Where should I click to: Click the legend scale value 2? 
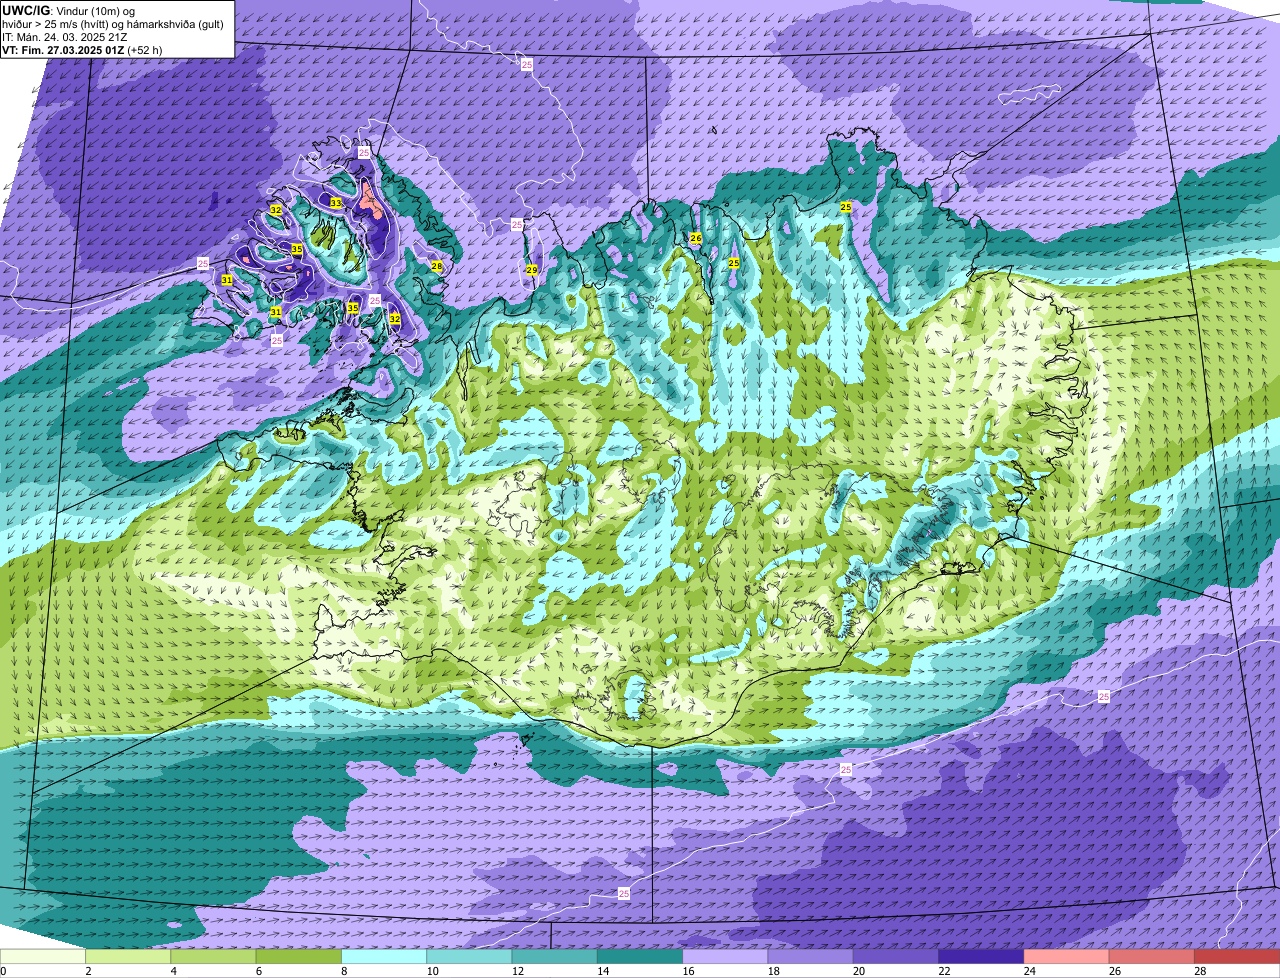click(x=88, y=971)
